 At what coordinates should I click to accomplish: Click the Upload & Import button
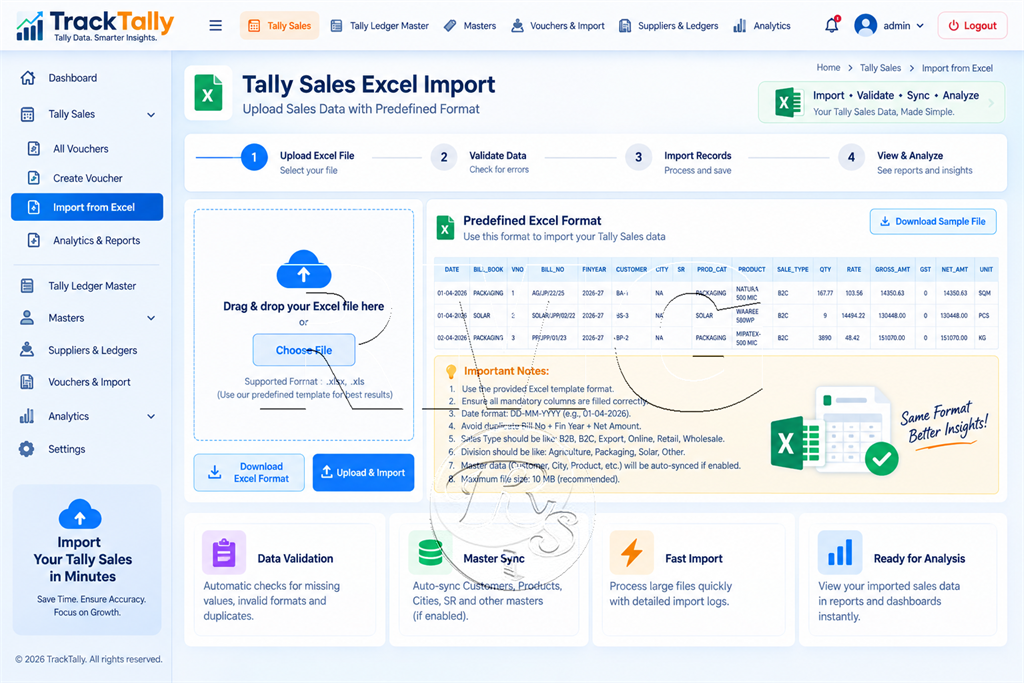(x=363, y=472)
